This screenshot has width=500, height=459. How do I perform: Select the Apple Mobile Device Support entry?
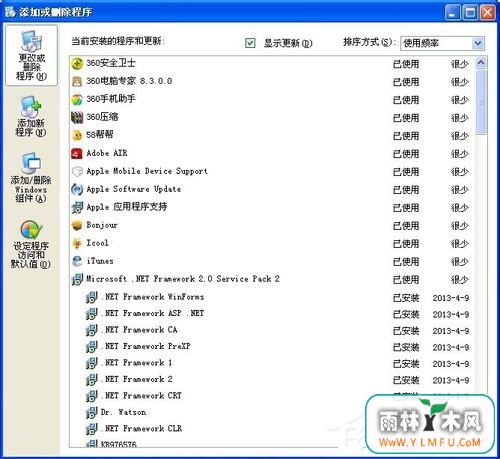point(271,171)
